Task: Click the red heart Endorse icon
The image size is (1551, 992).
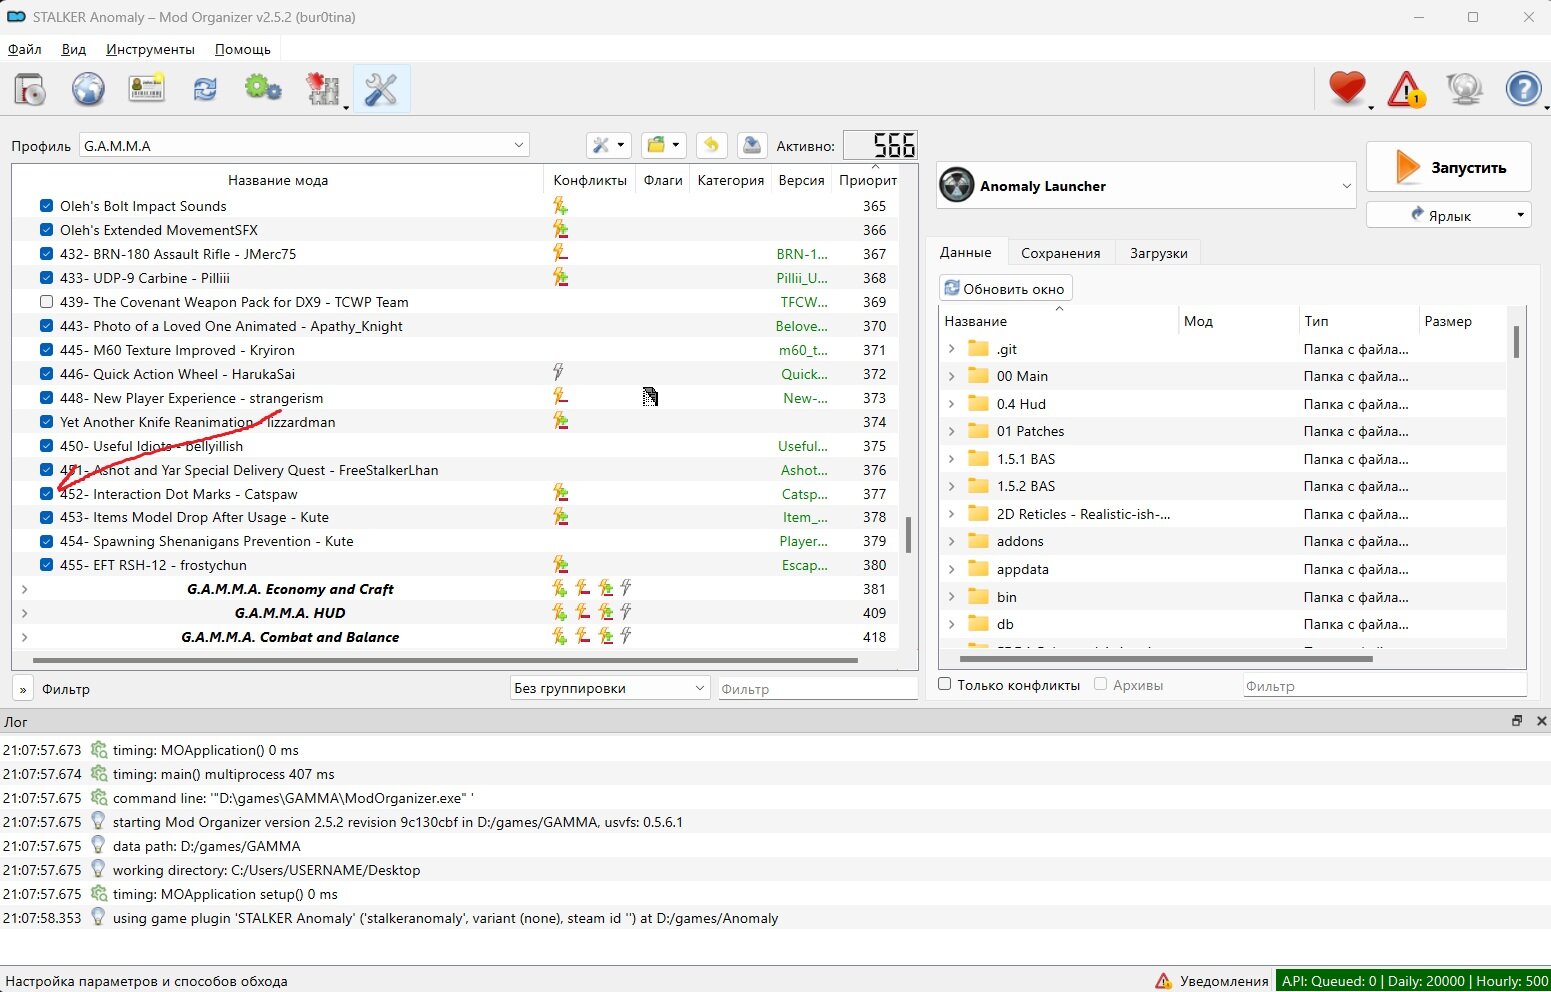Action: [x=1347, y=89]
